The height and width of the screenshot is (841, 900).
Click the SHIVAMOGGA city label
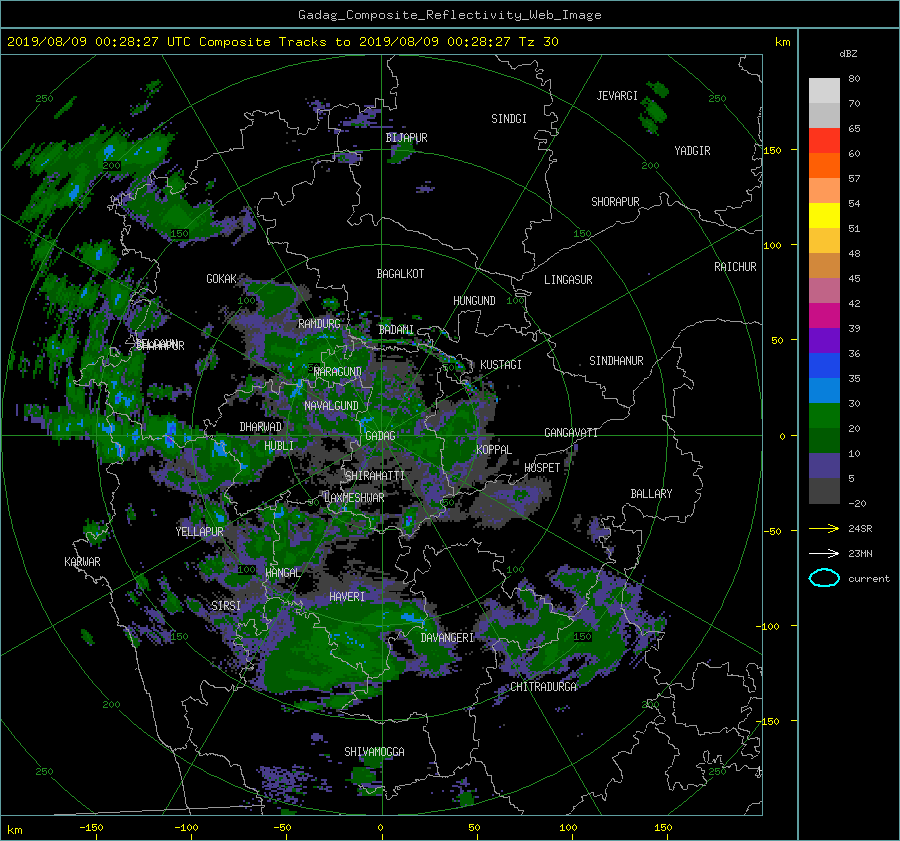[374, 752]
